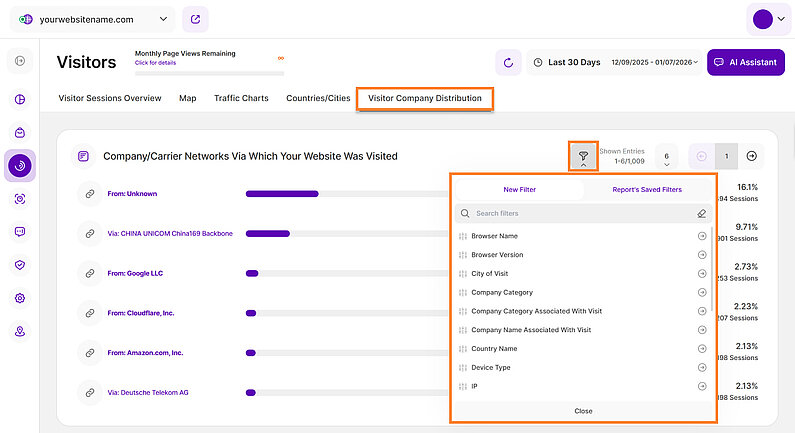The height and width of the screenshot is (433, 795).
Task: Click the eraser icon in filter search
Action: (x=701, y=213)
